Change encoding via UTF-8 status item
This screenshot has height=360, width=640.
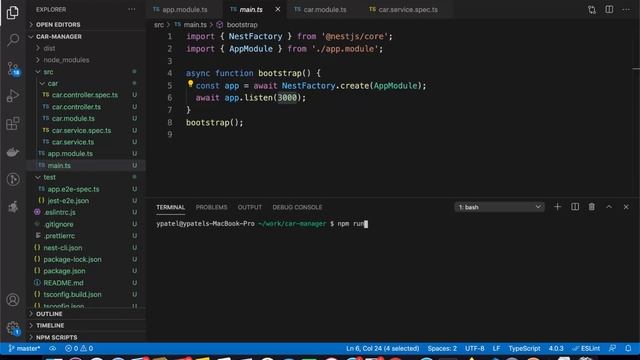(x=475, y=349)
